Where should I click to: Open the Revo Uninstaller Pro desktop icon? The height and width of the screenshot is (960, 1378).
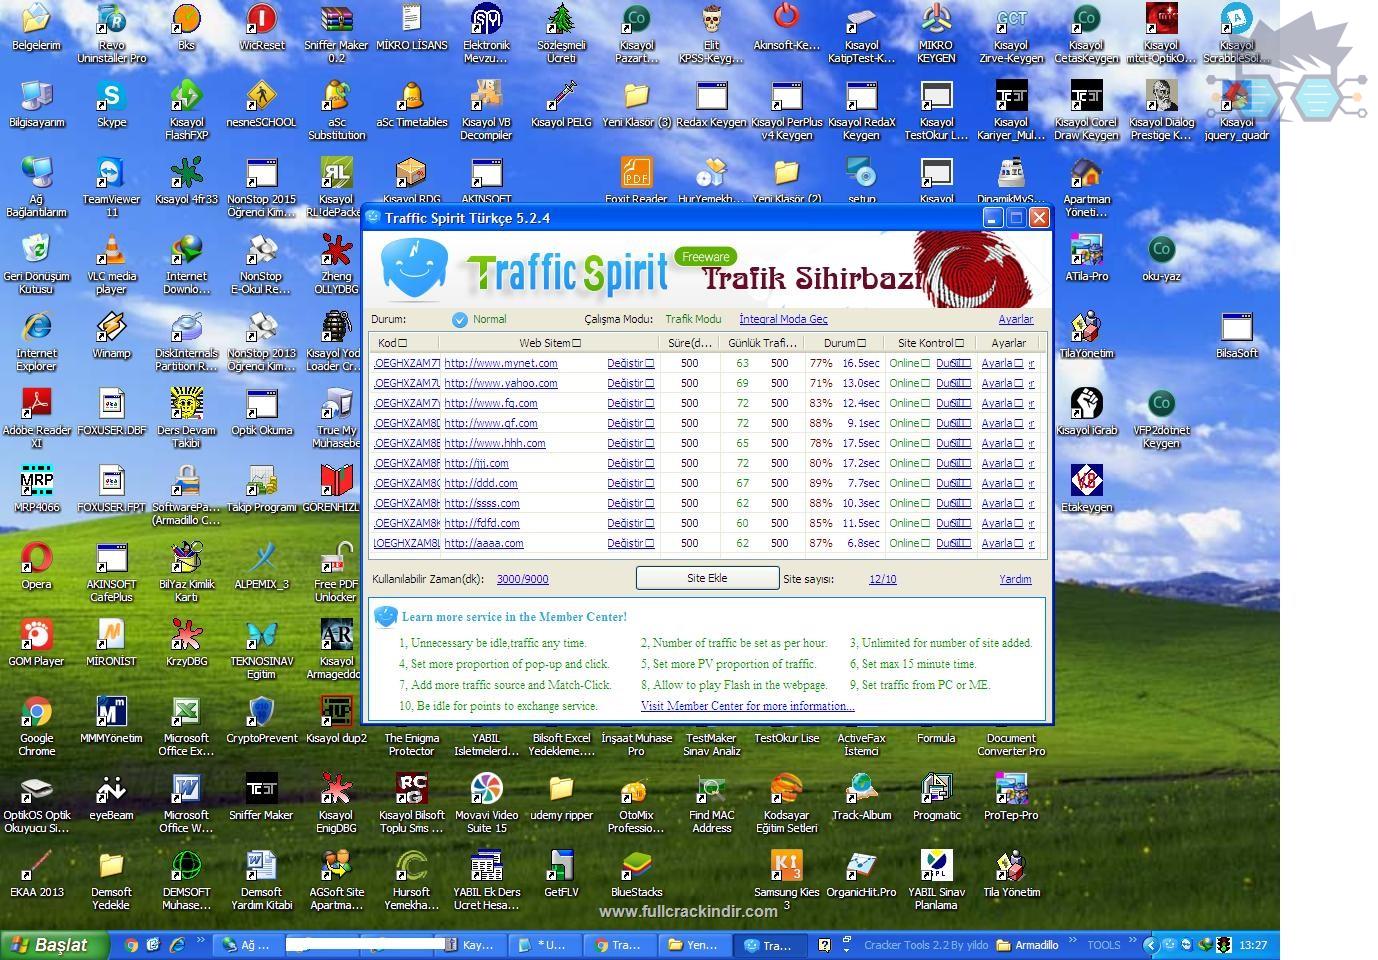pyautogui.click(x=112, y=32)
